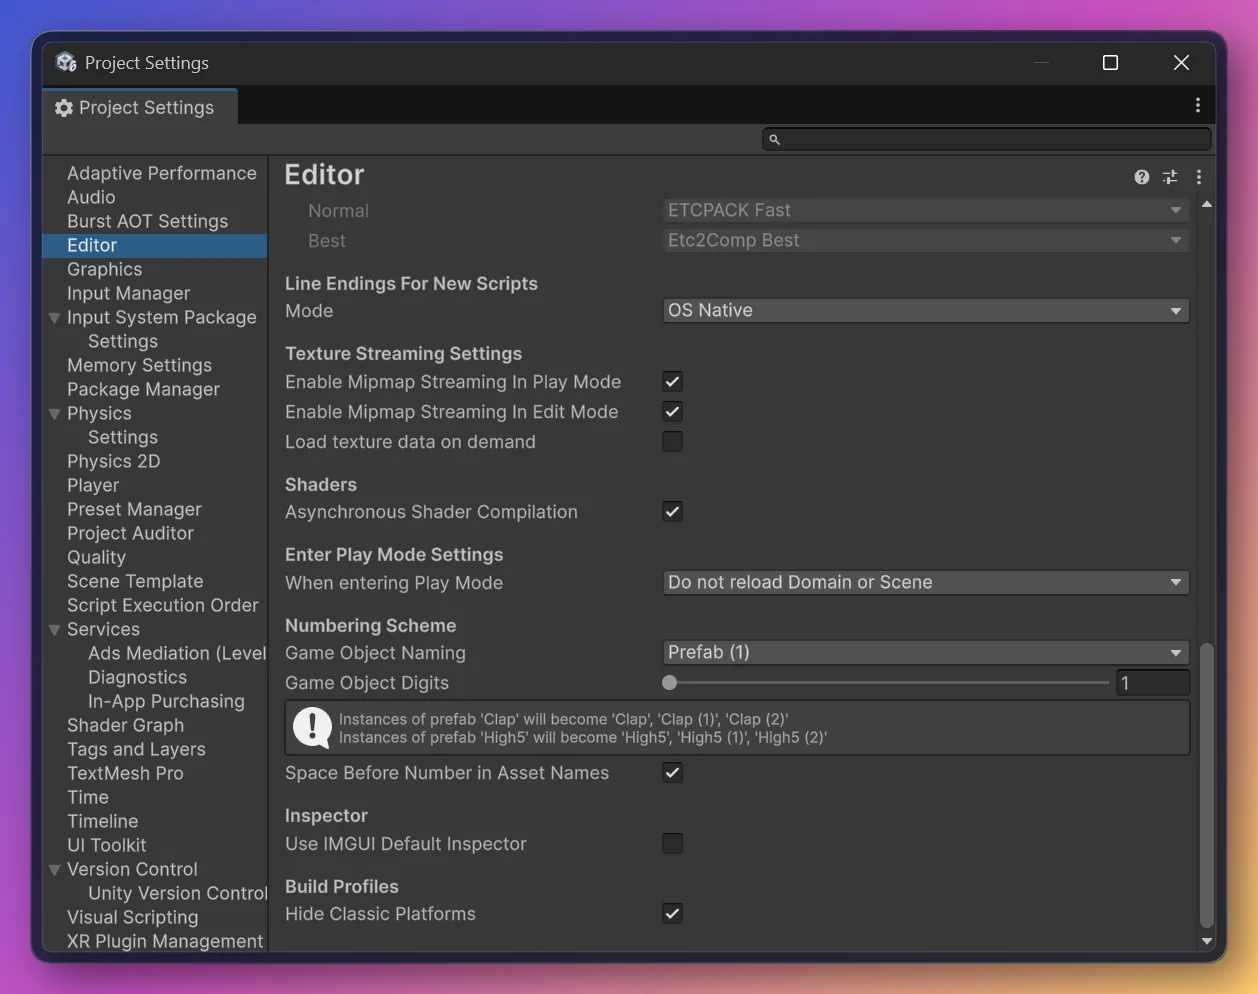
Task: Select Settings under Input System Package
Action: coord(123,341)
